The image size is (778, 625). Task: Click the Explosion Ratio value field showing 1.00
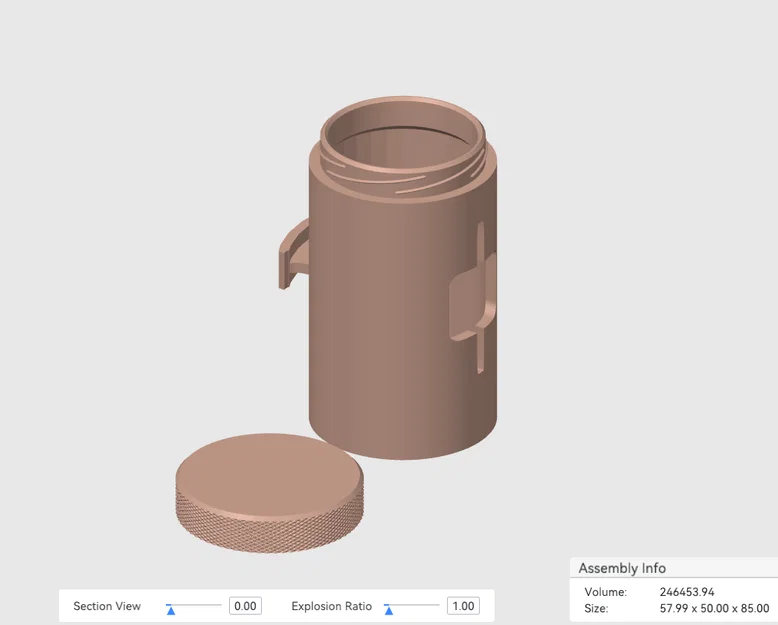[x=463, y=606]
